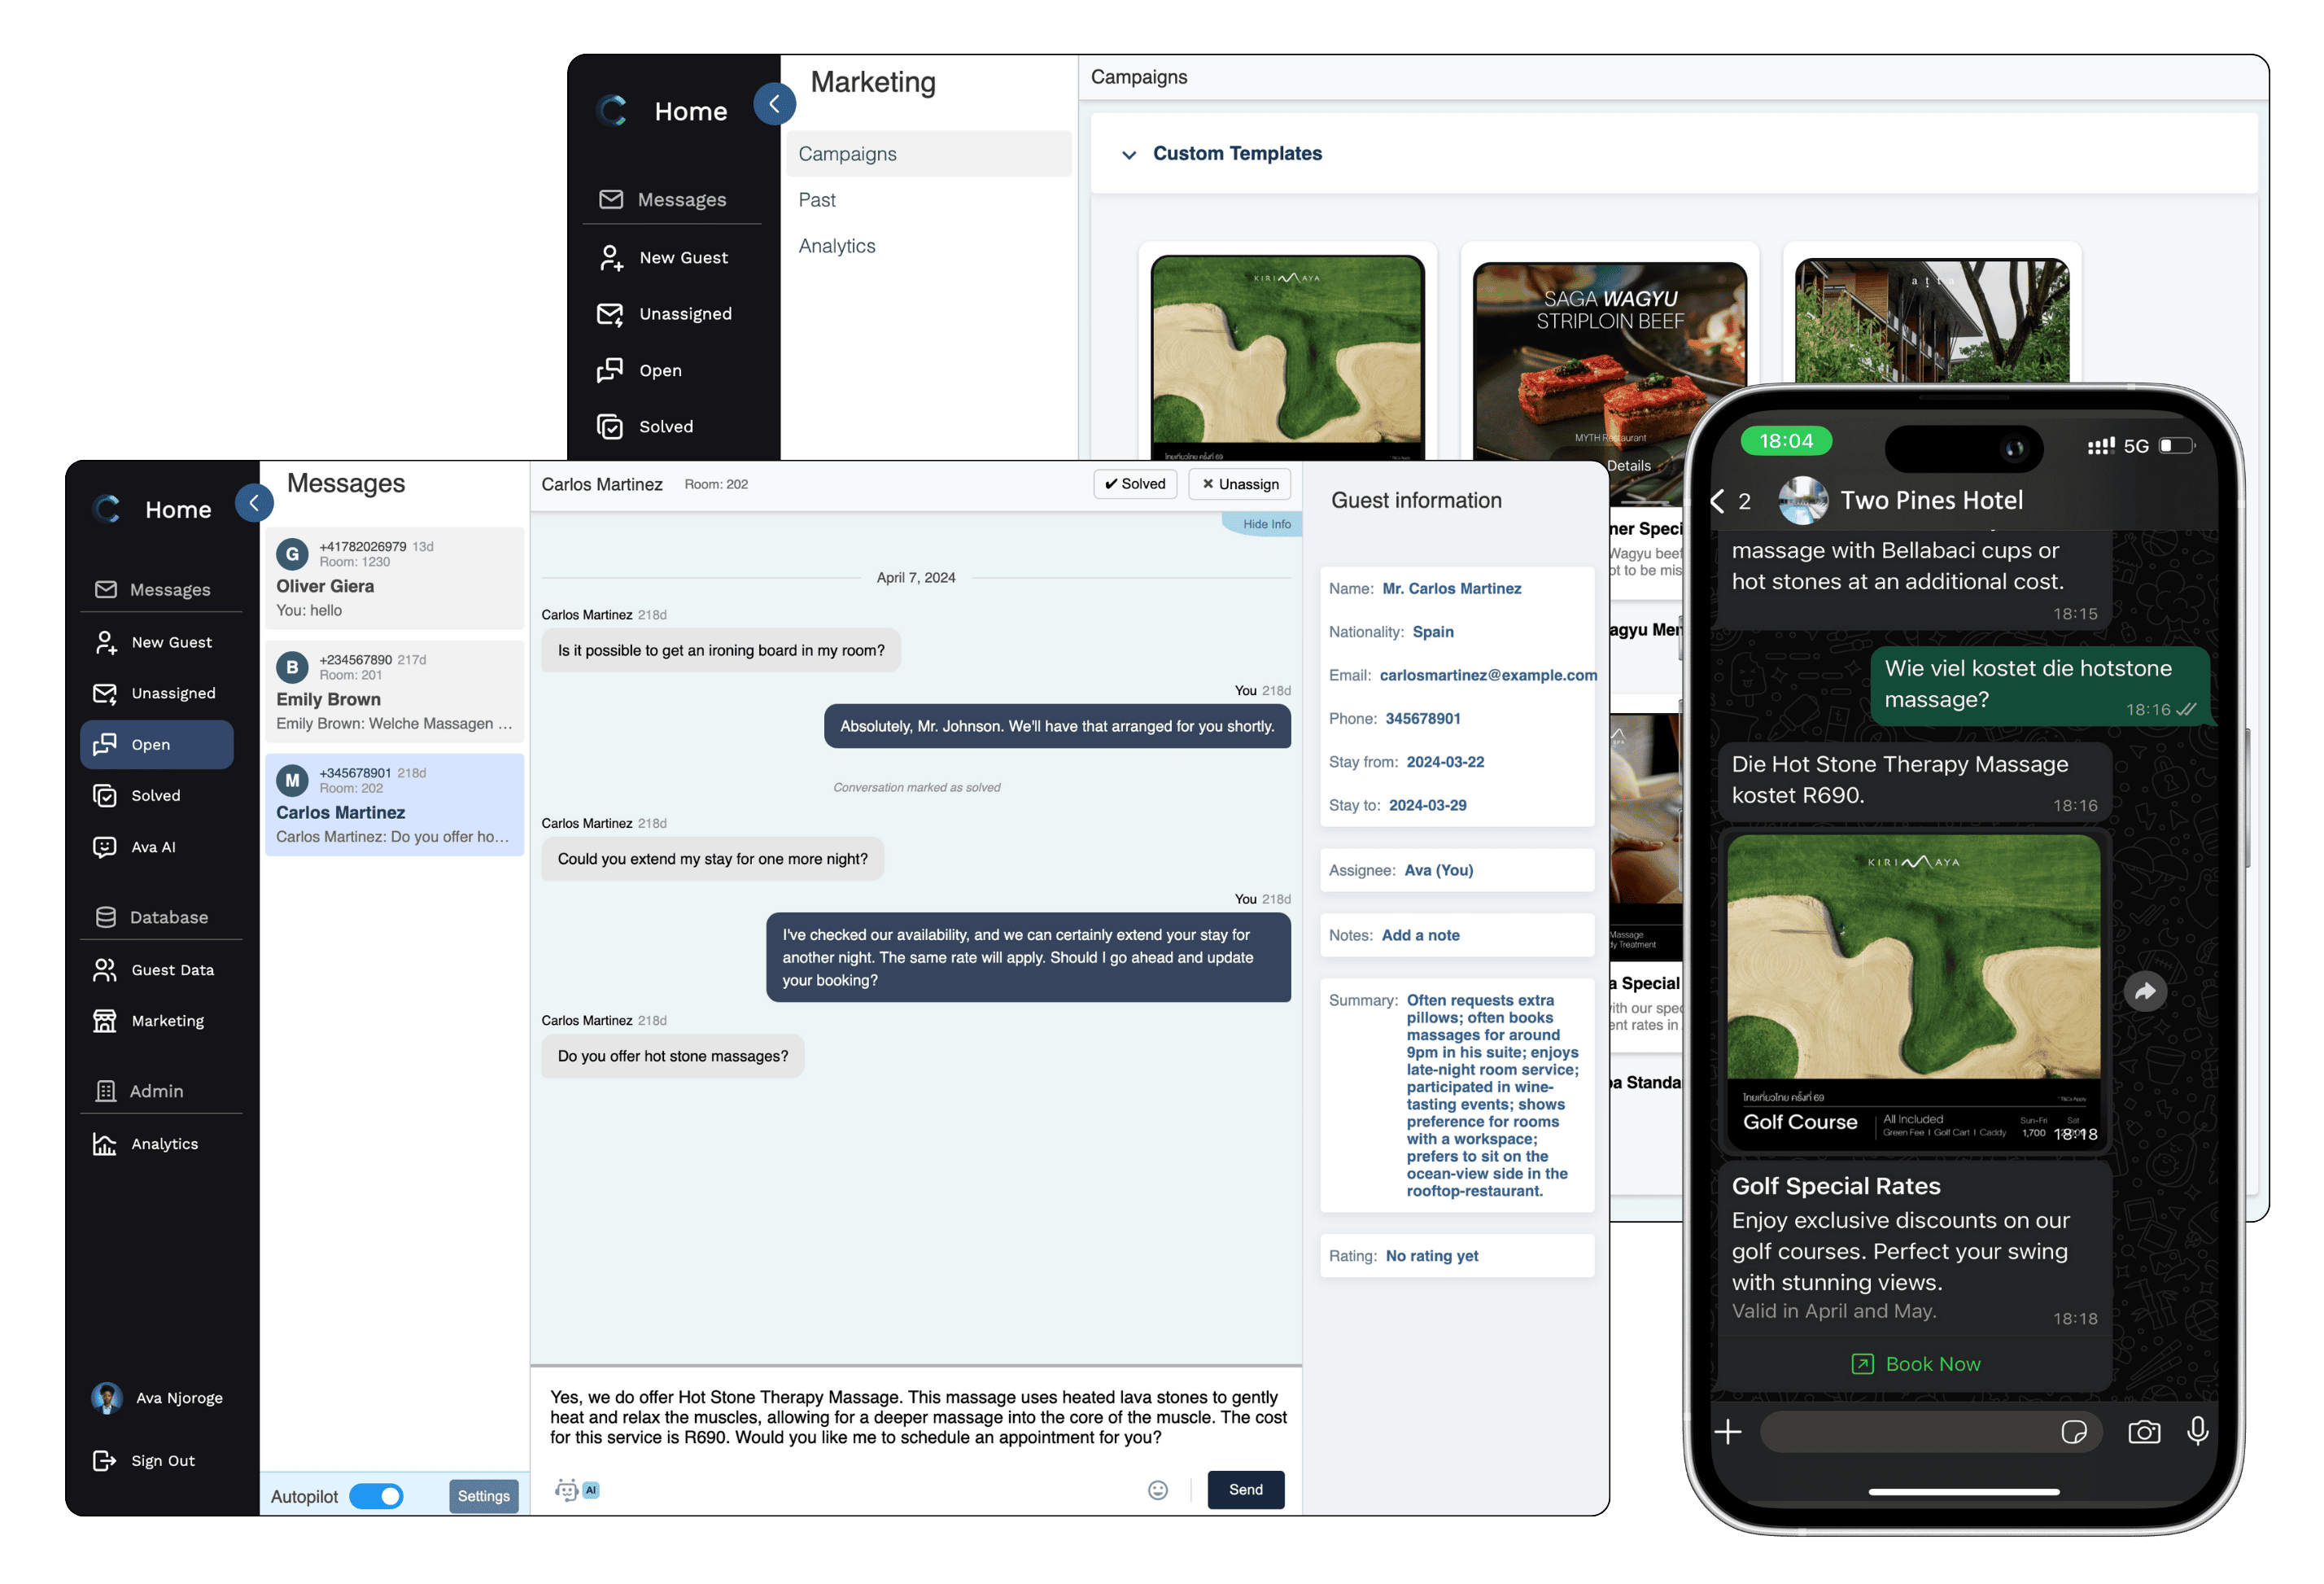Screen dimensions: 2324x1584
Task: Click the AI suggestion robot icon
Action: (567, 1490)
